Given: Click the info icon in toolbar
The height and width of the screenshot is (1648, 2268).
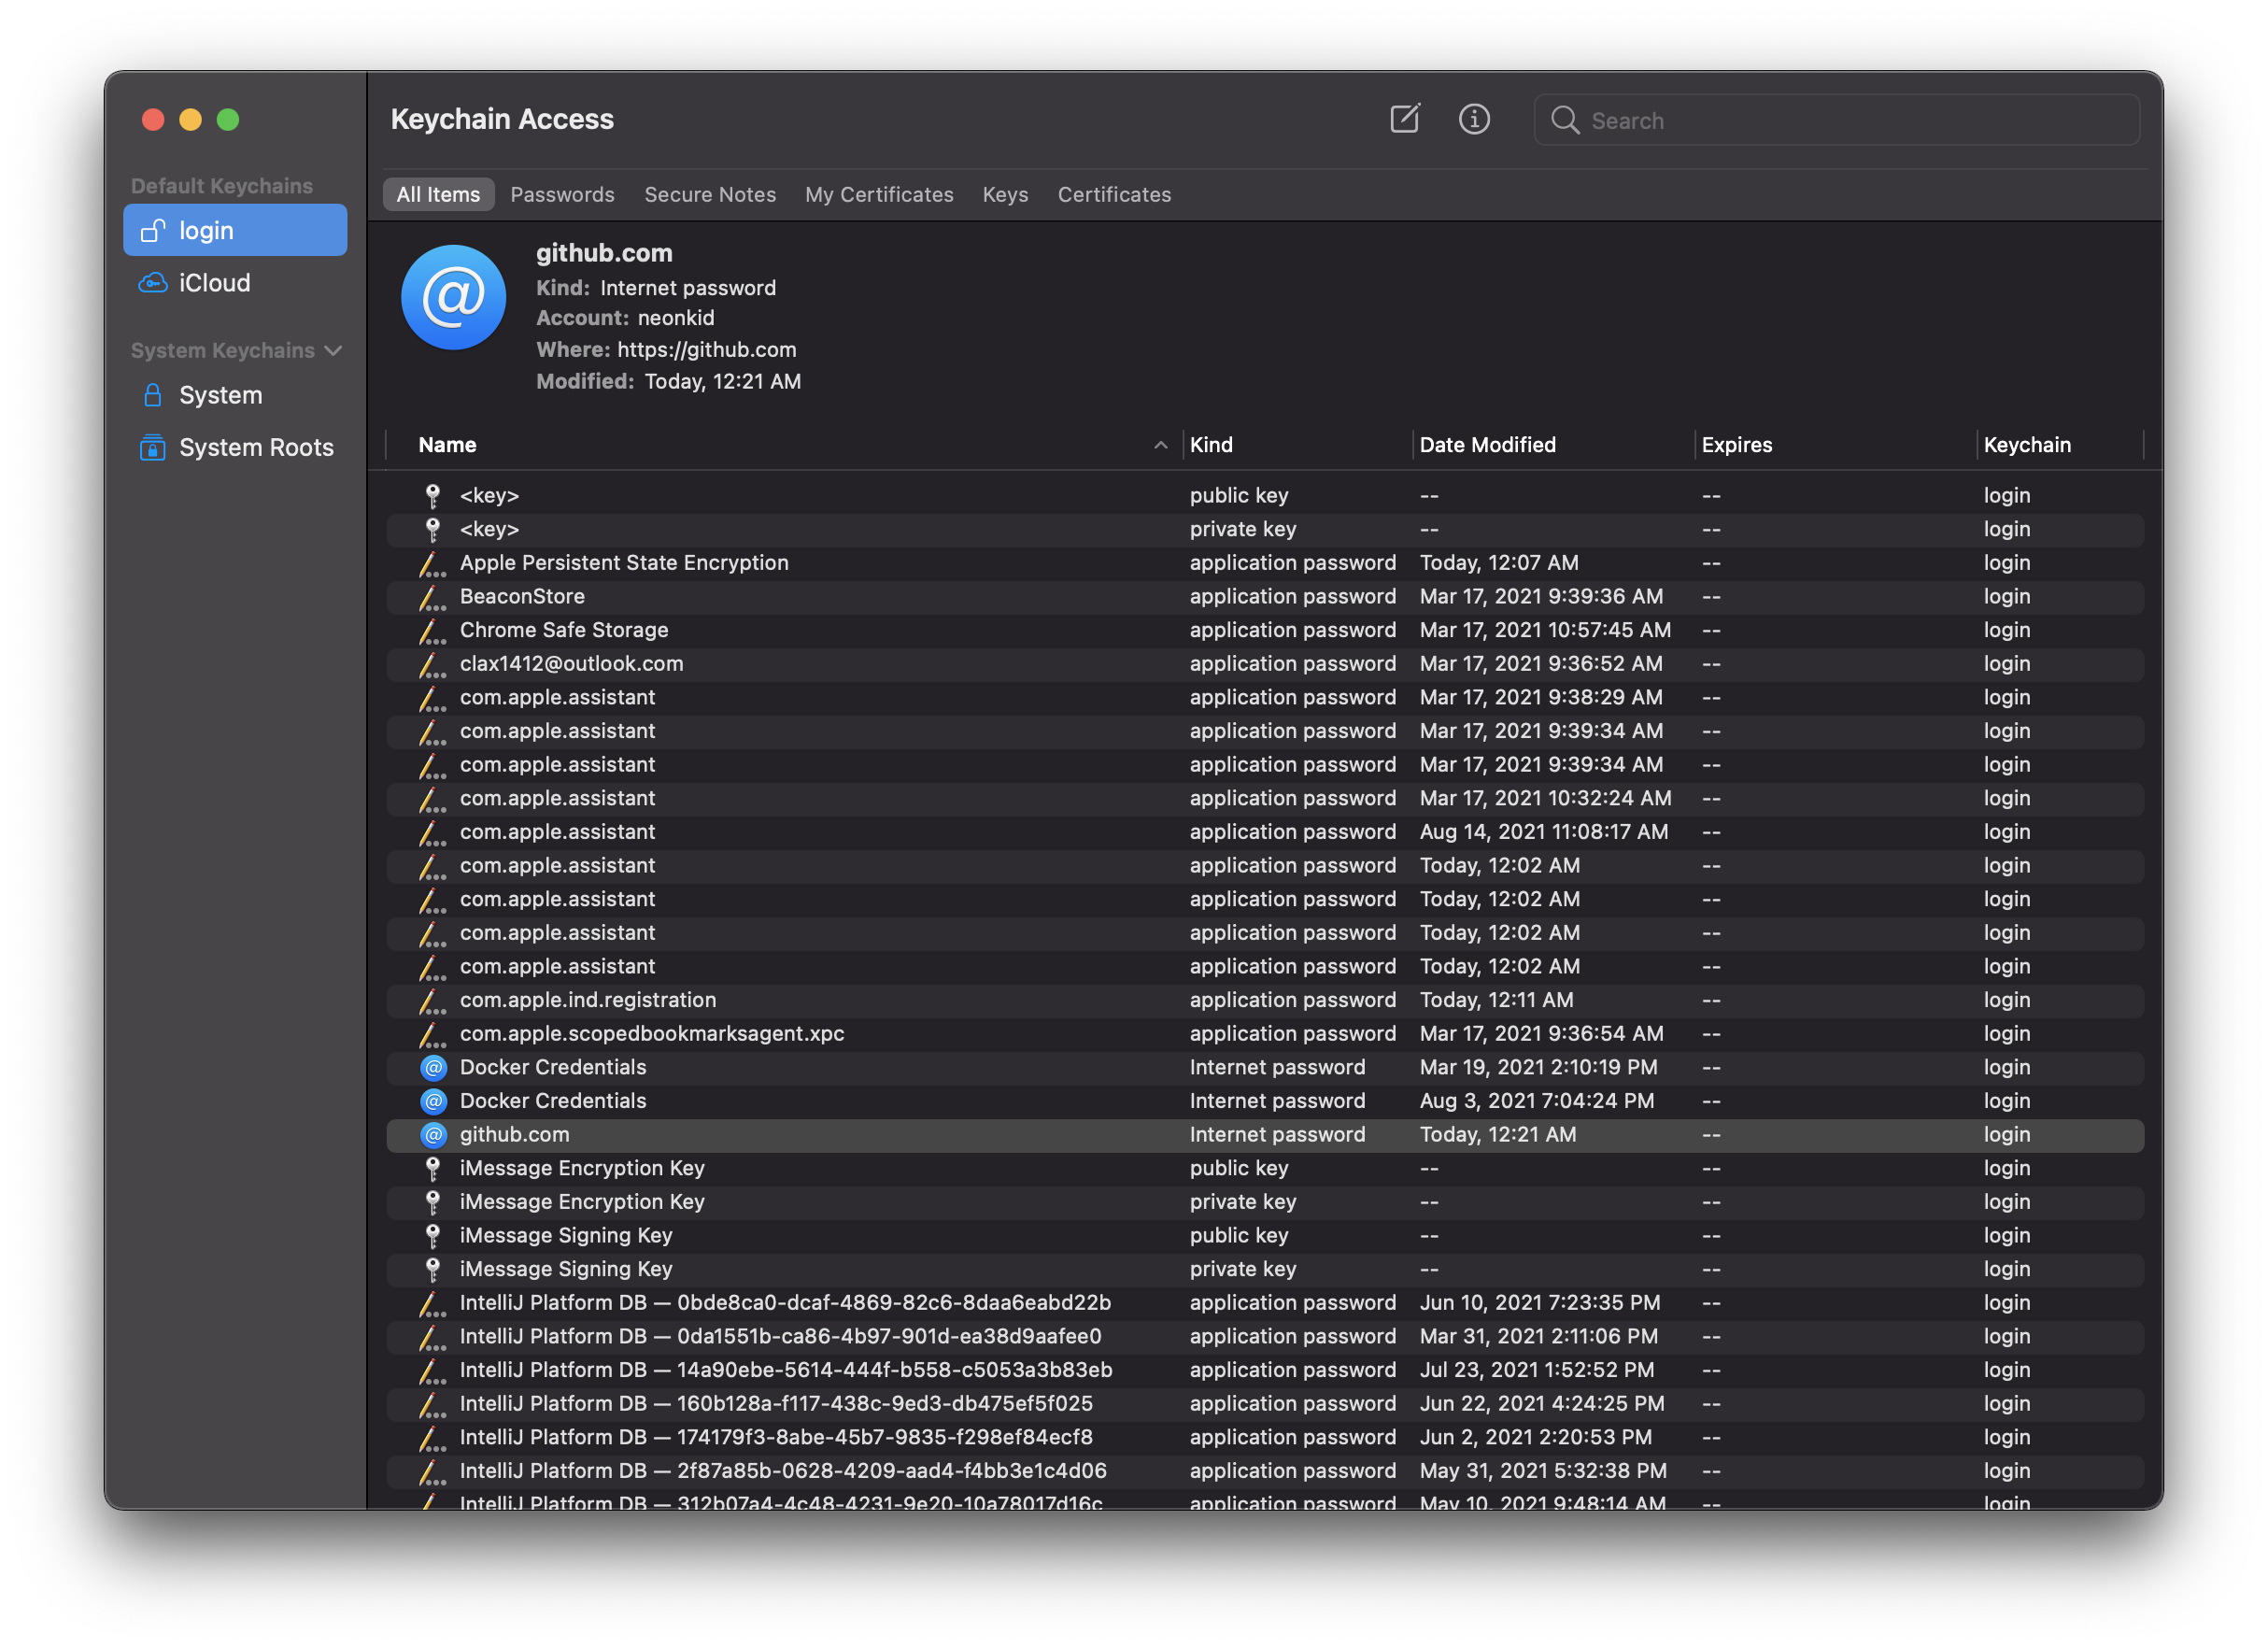Looking at the screenshot, I should point(1473,119).
